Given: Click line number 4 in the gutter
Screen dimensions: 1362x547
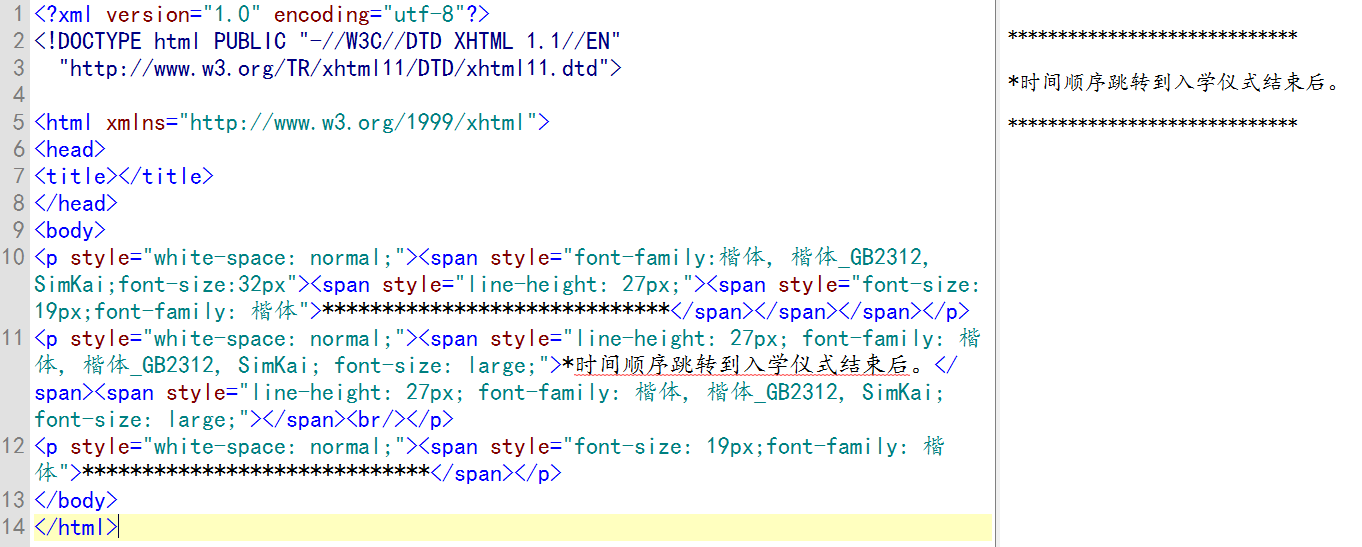Looking at the screenshot, I should tap(18, 96).
